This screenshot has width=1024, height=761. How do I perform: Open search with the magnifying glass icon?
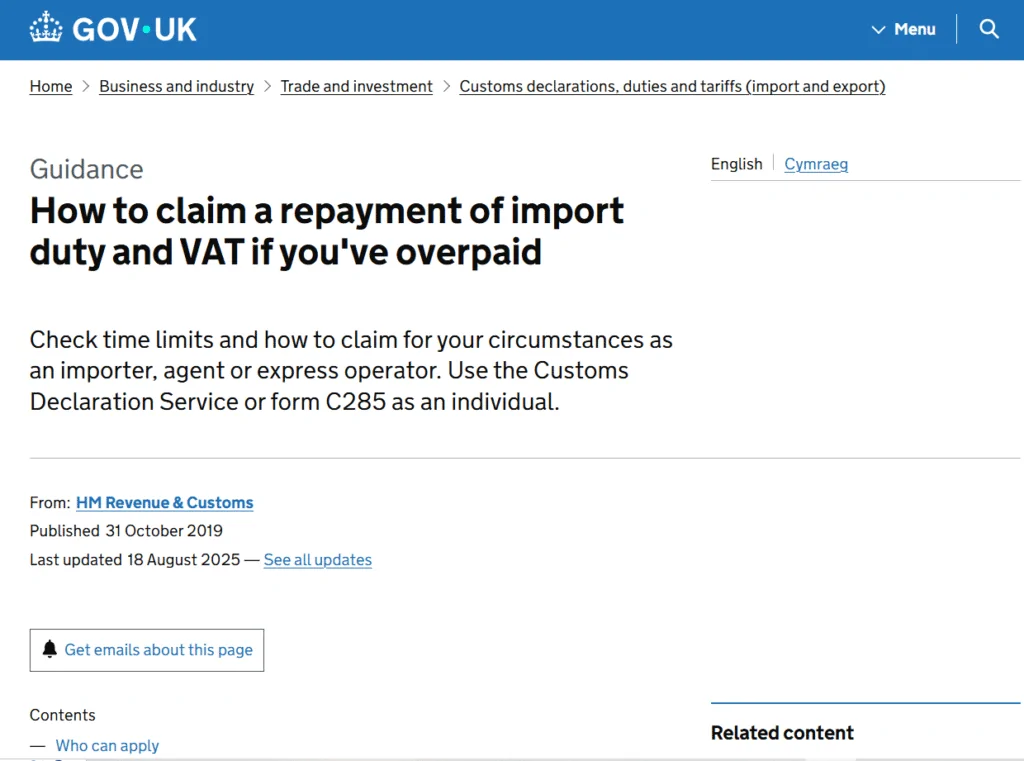pyautogui.click(x=989, y=29)
